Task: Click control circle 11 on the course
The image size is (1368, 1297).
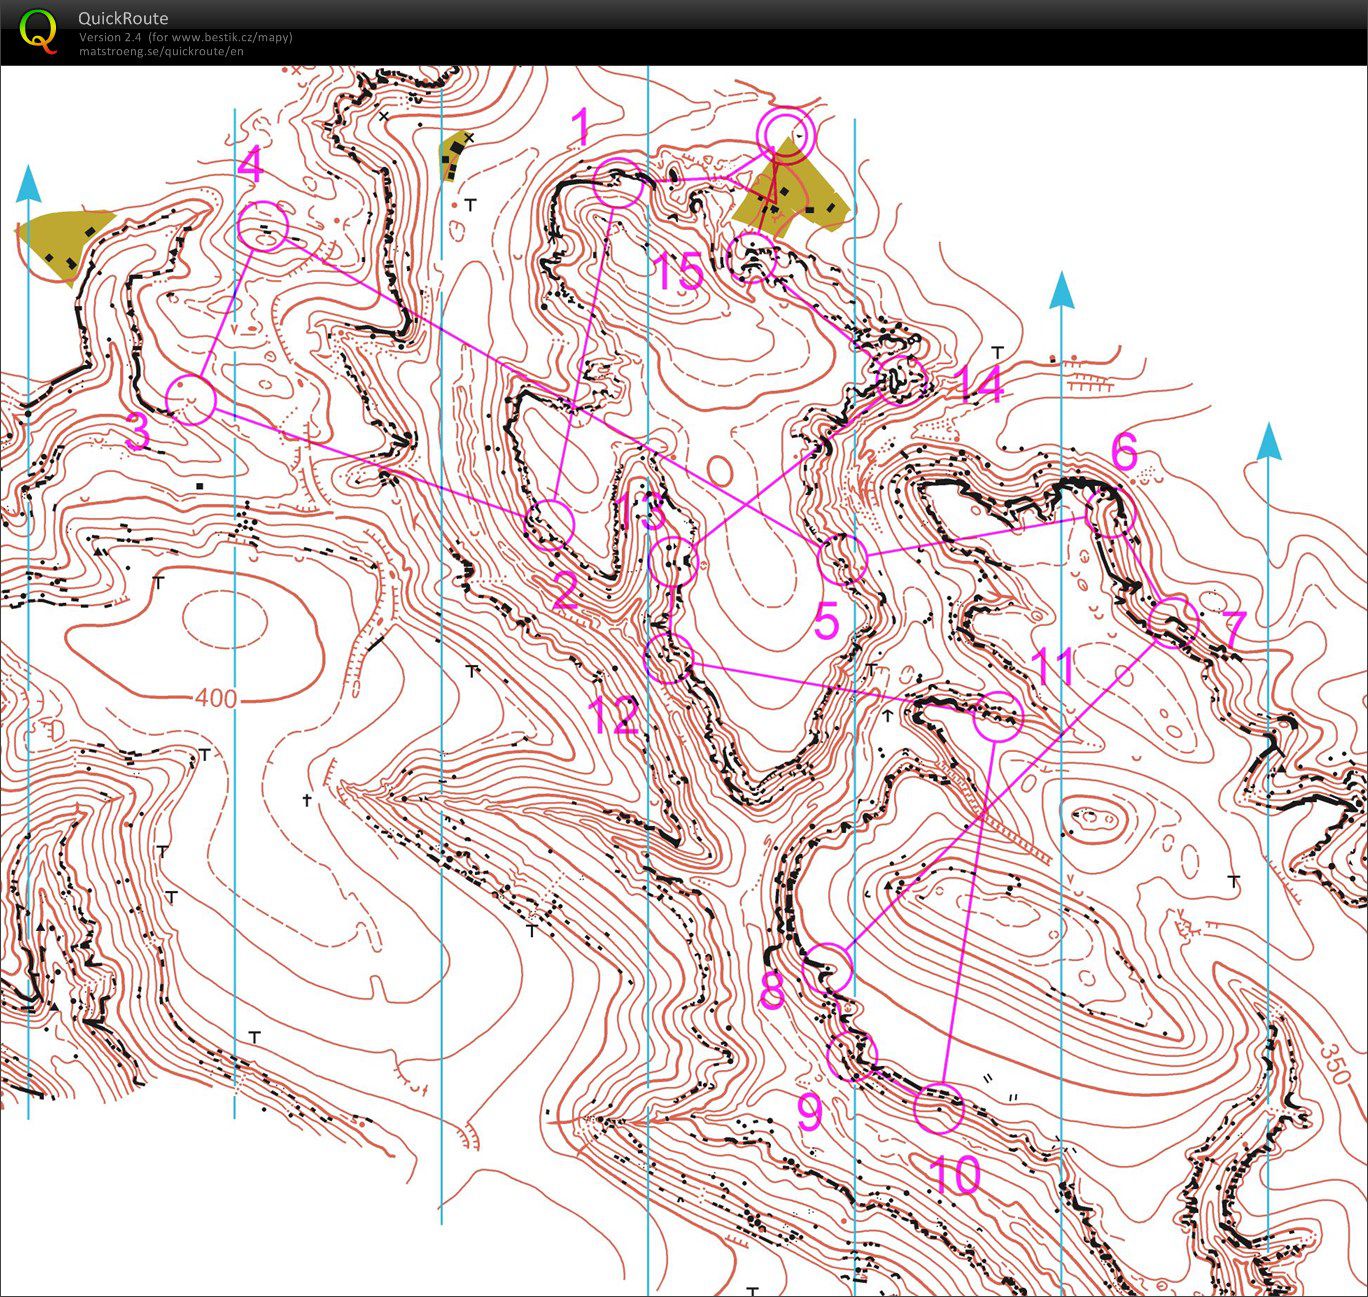Action: click(998, 716)
